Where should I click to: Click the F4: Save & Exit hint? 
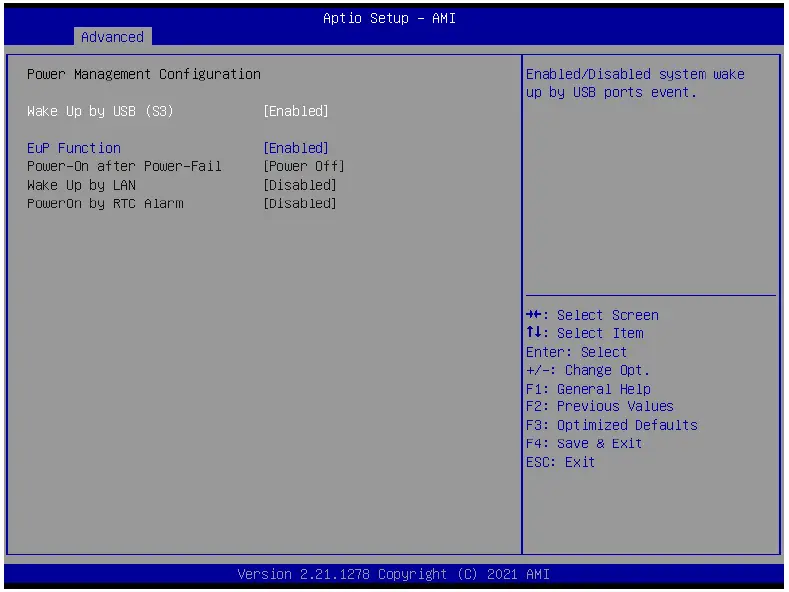(584, 443)
